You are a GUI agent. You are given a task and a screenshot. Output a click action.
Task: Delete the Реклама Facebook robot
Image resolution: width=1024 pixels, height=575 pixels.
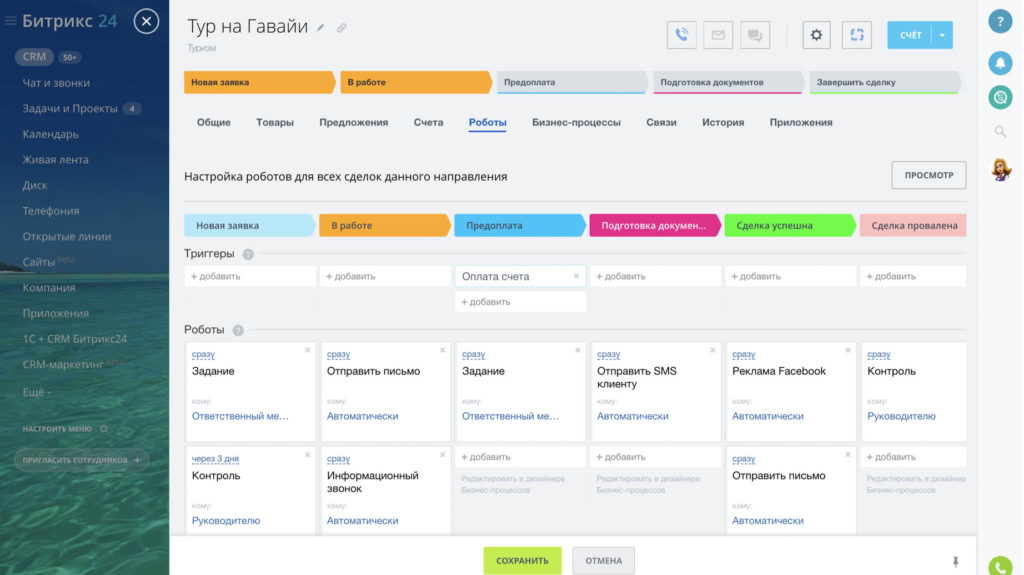(x=847, y=350)
